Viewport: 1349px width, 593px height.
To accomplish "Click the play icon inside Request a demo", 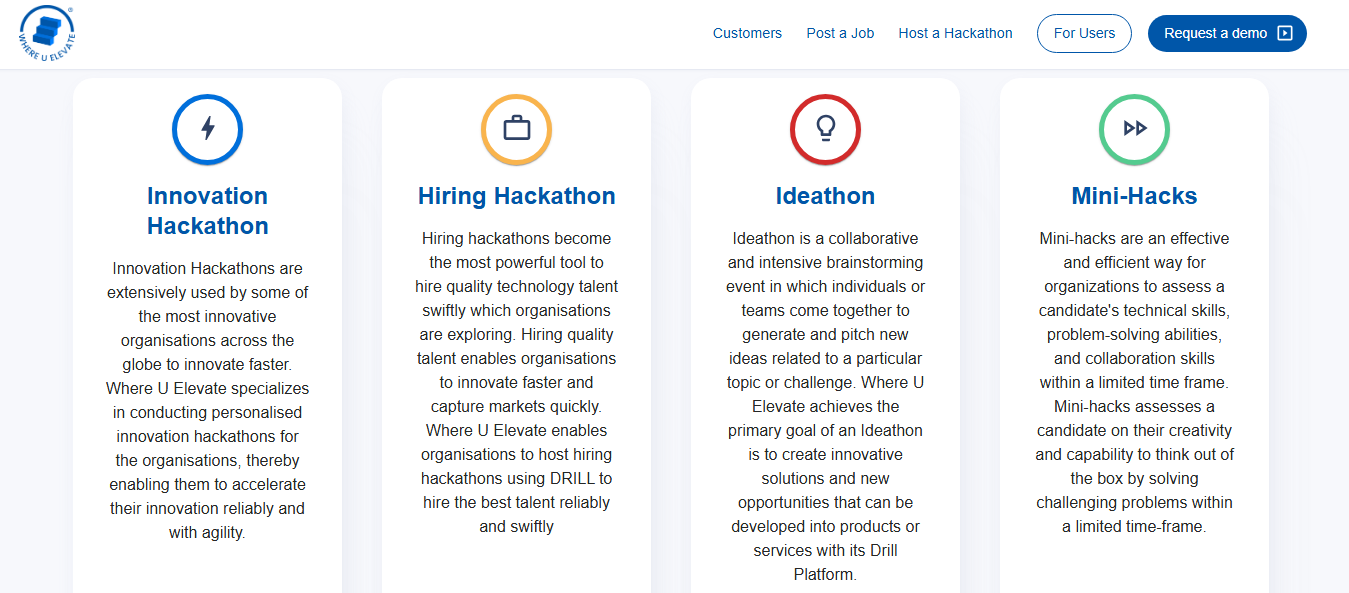I will point(1286,33).
